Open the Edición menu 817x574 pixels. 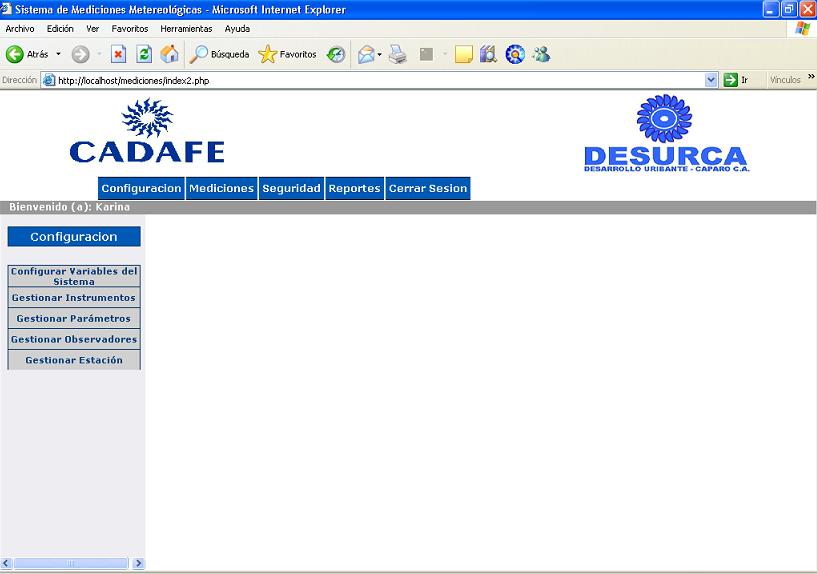tap(60, 29)
